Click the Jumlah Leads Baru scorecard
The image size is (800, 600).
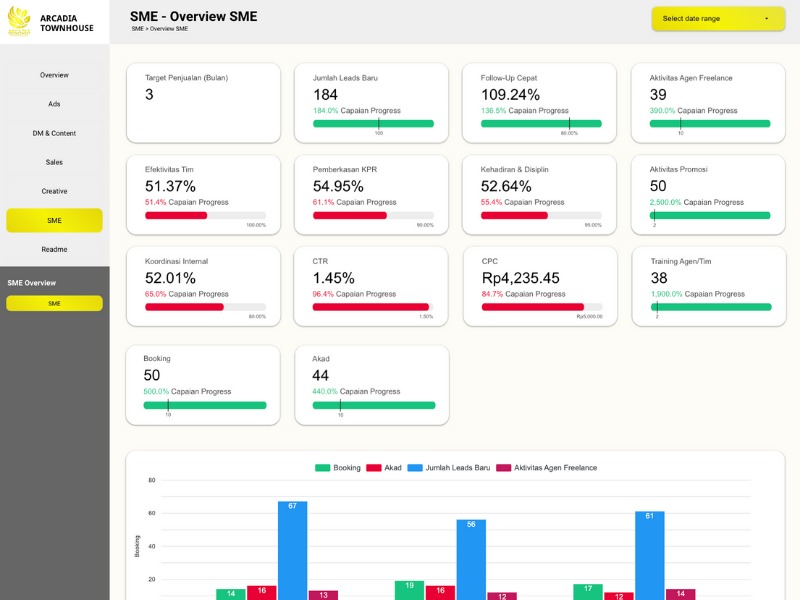click(x=372, y=100)
